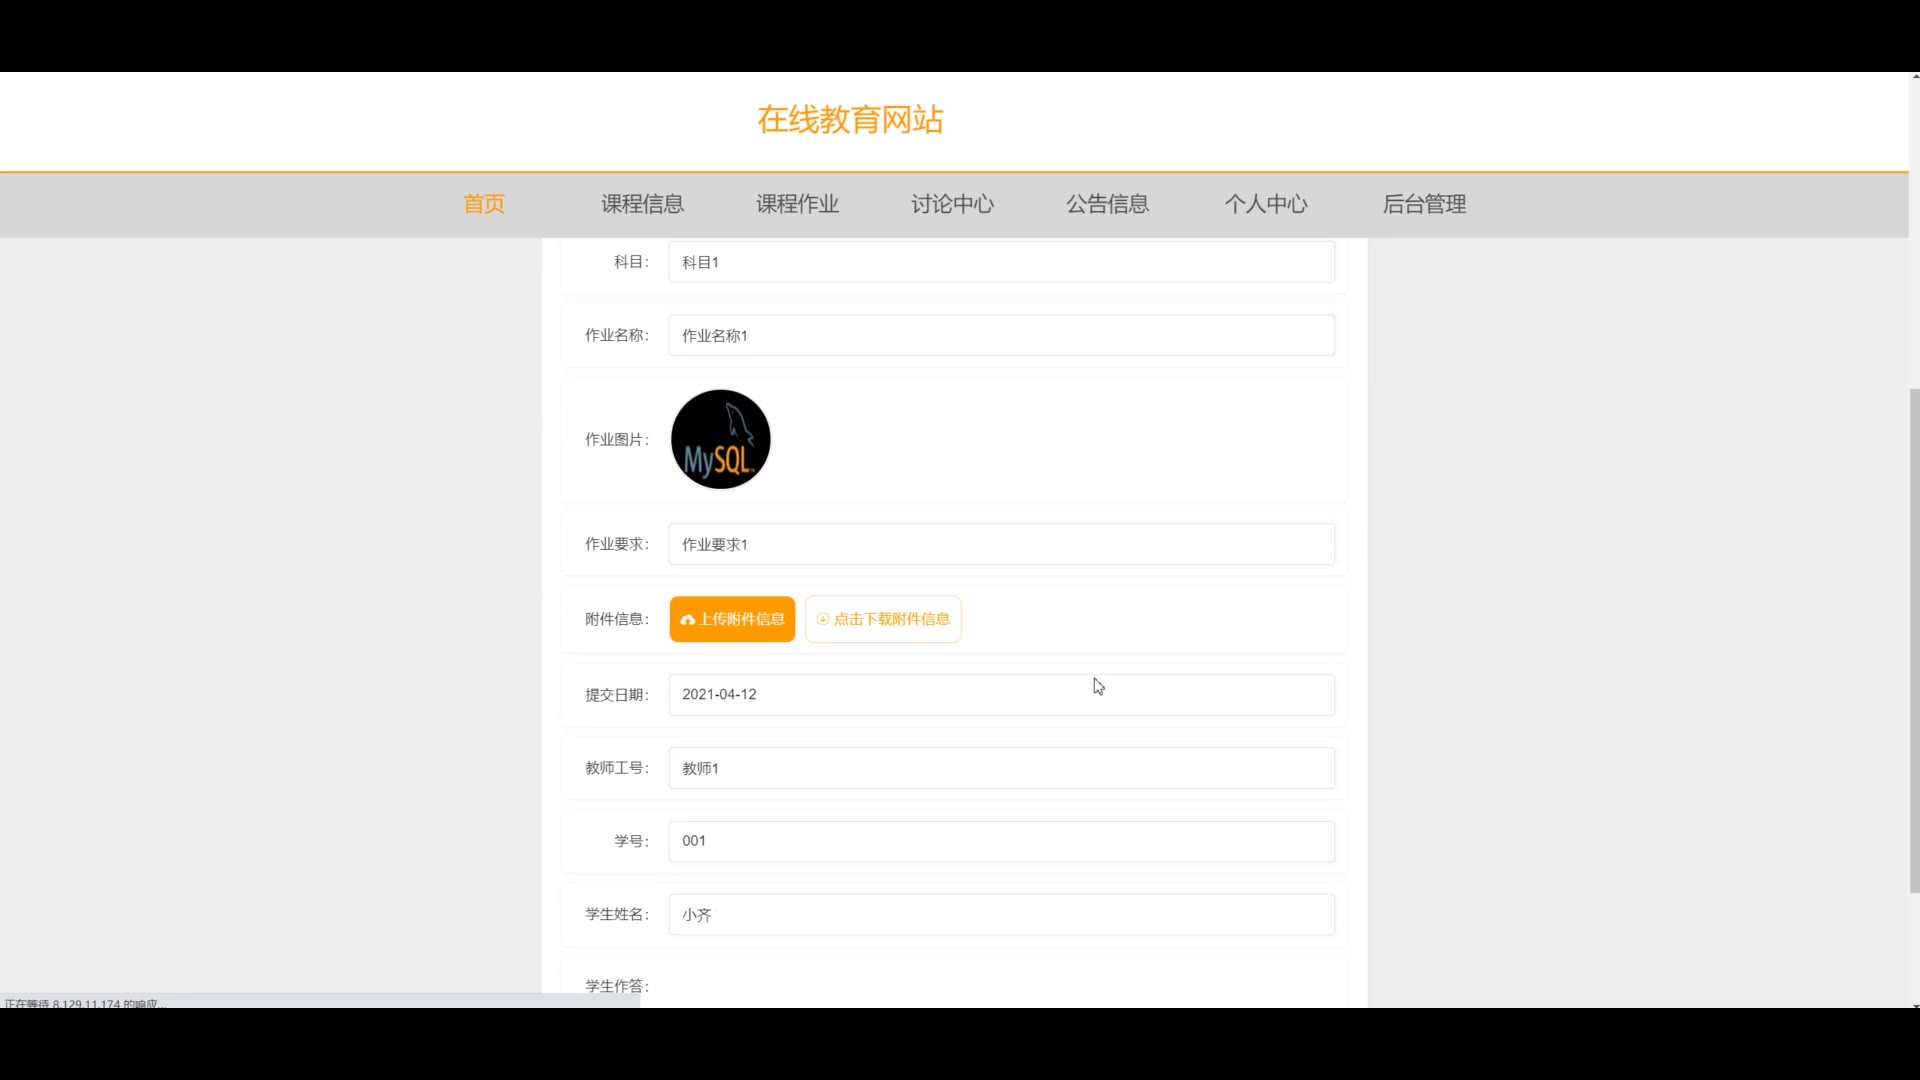Screen dimensions: 1920x1080
Task: Focus the 科目 input field
Action: pos(1001,262)
